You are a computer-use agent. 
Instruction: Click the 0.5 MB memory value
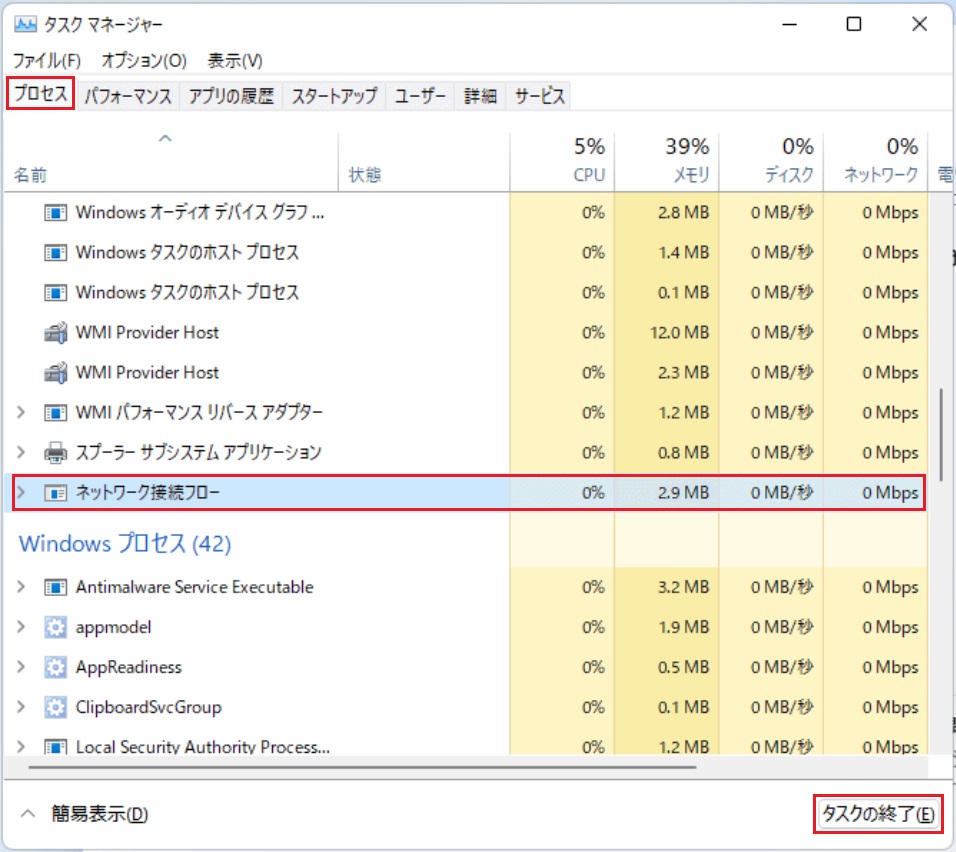tap(683, 667)
